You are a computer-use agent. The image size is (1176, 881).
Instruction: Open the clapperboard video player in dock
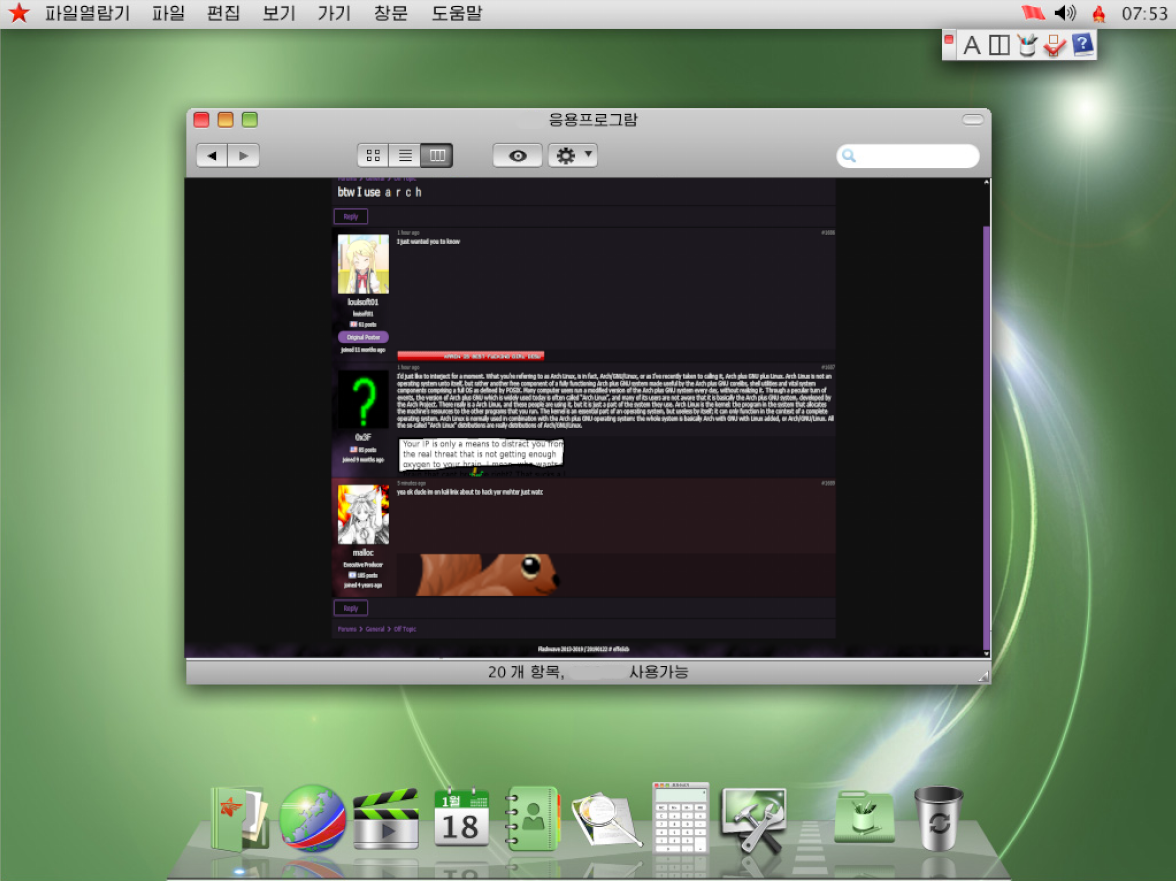(386, 819)
